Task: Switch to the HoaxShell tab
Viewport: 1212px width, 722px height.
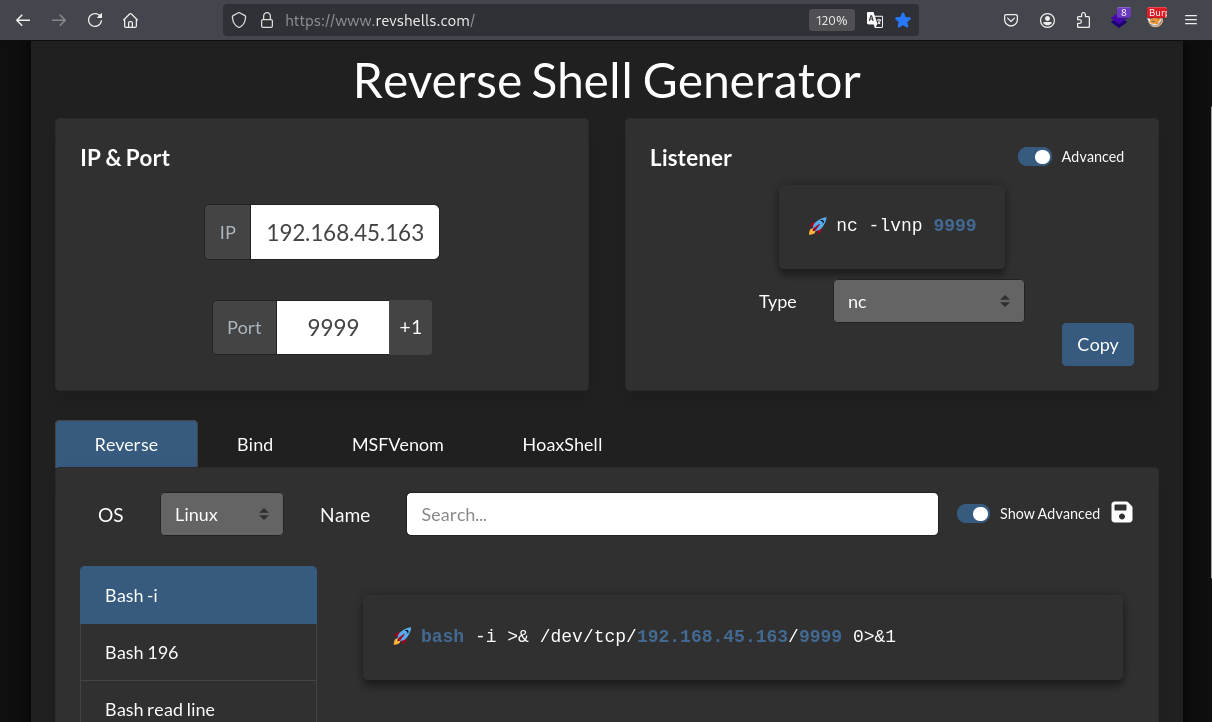Action: [x=562, y=444]
